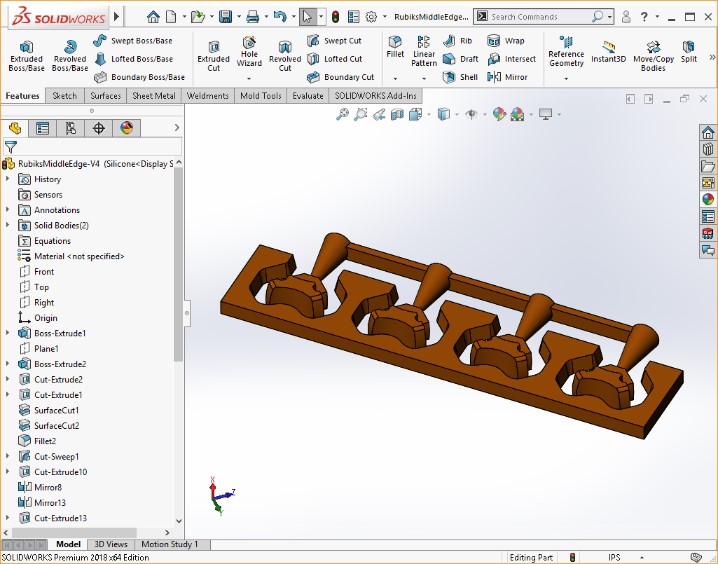Screen dimensions: 718x564
Task: Open the Fillet dropdown arrow
Action: (x=395, y=79)
